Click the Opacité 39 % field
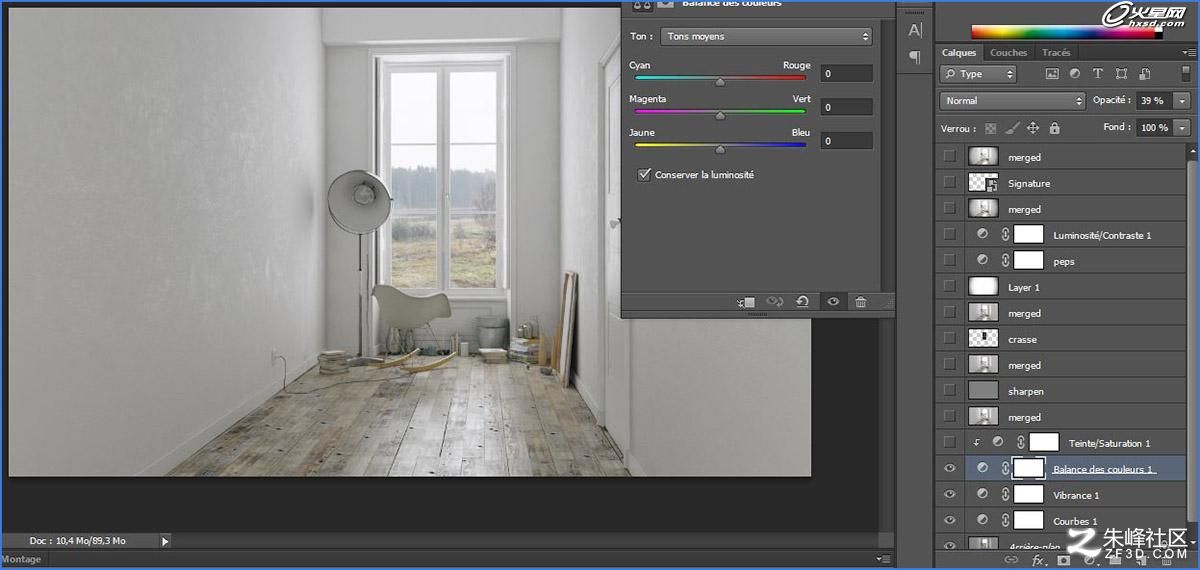This screenshot has height=570, width=1200. [1155, 101]
